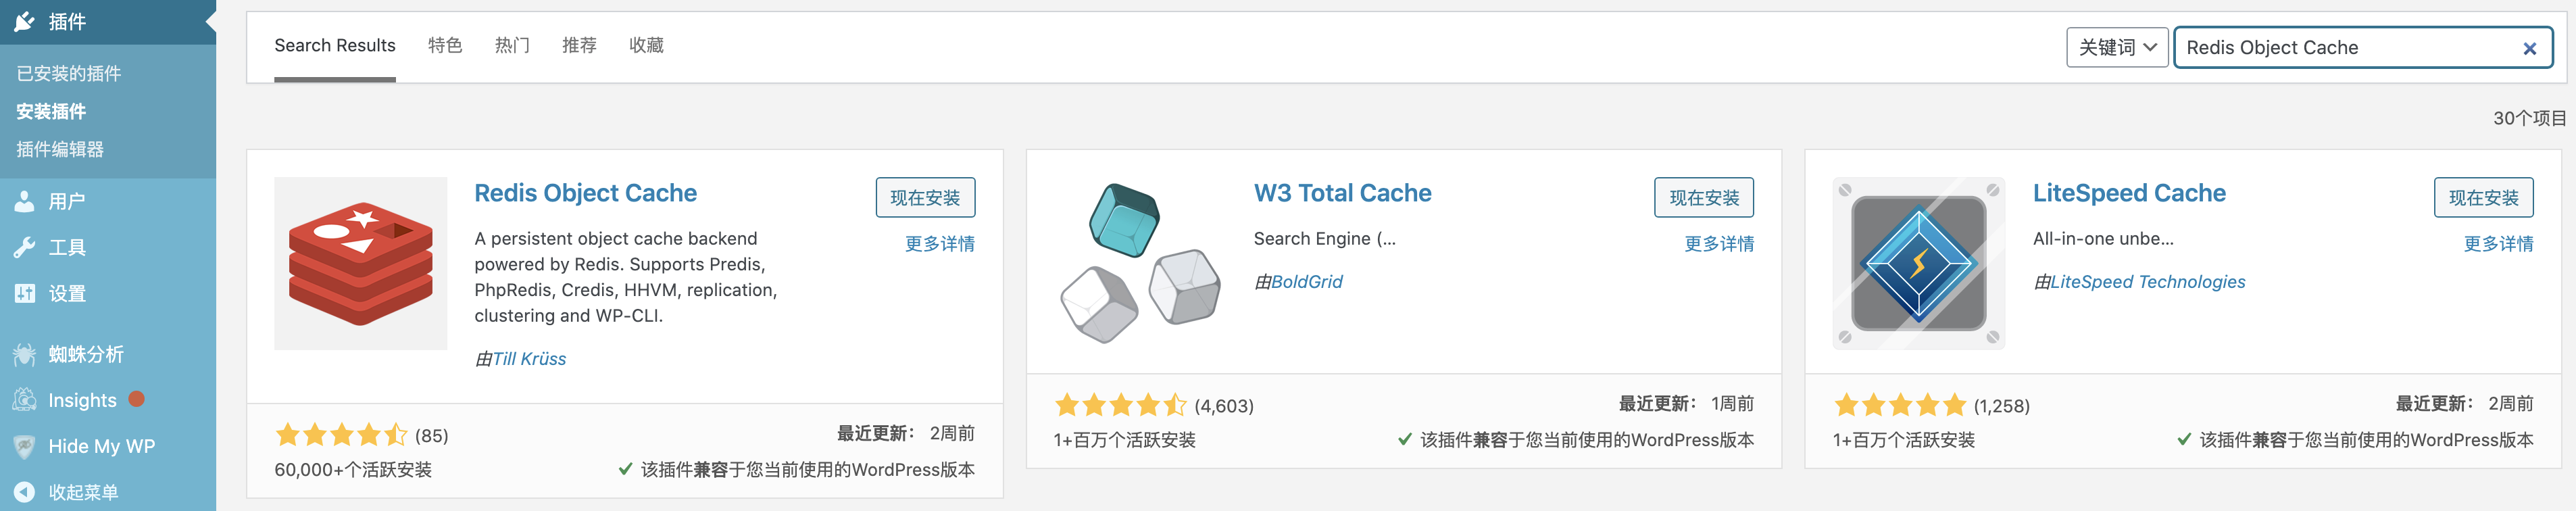Open the Users menu icon

point(25,201)
